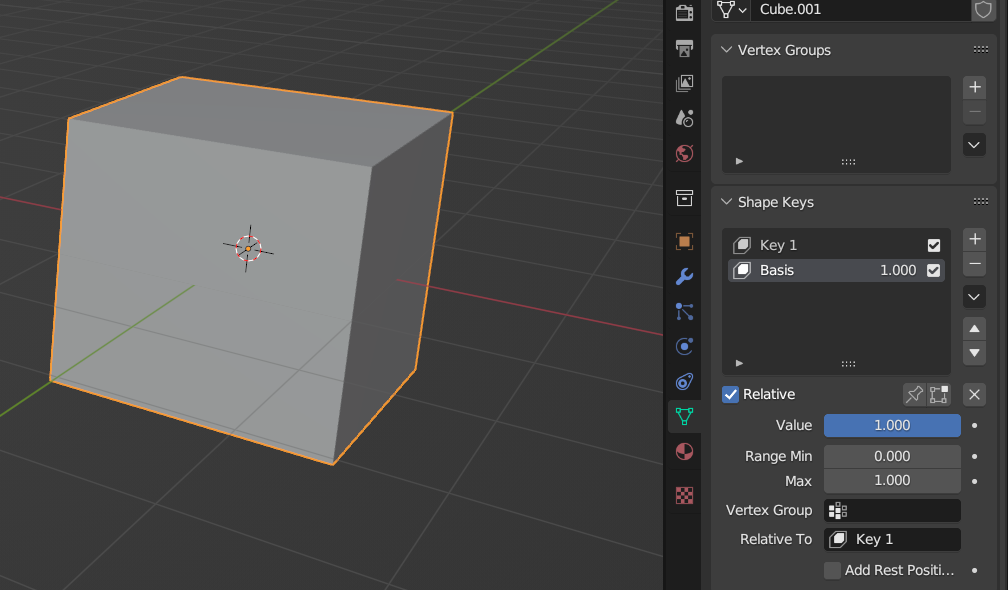This screenshot has width=1008, height=590.
Task: Toggle the Fake User shield on Cube.001
Action: pos(983,10)
